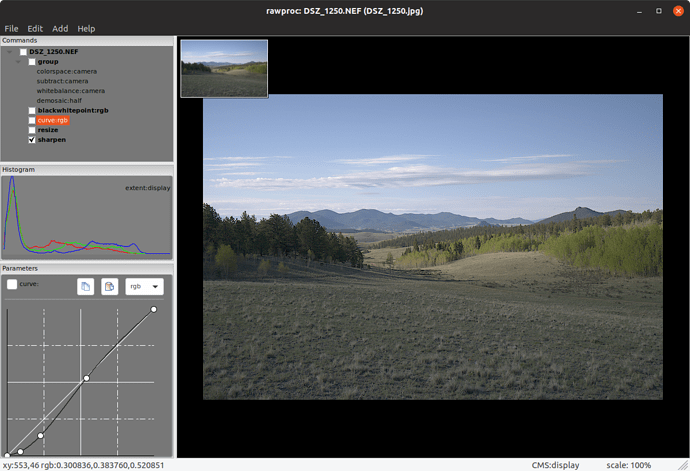Open the Edit menu
The height and width of the screenshot is (471, 690).
(35, 28)
